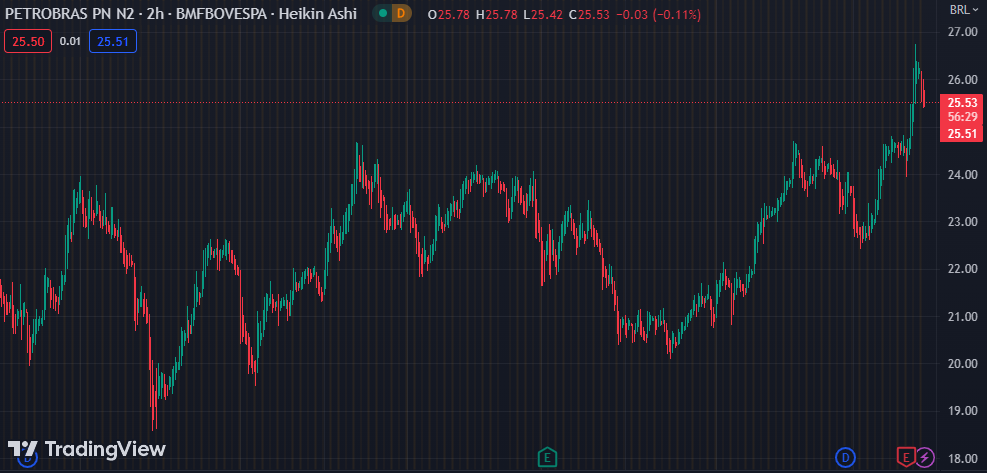Click the 0.01 spread value

tap(70, 42)
